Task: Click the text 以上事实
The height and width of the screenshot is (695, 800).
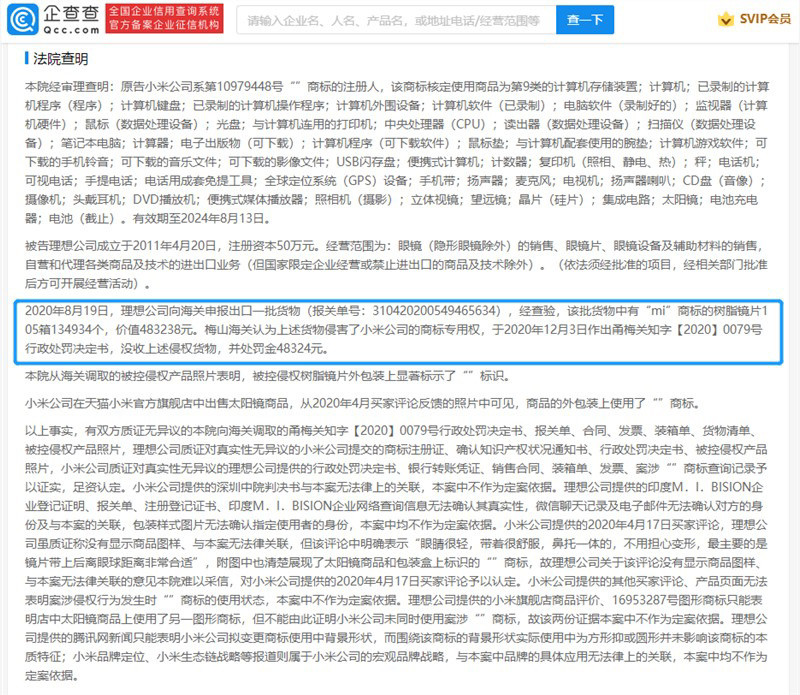Action: [x=48, y=431]
